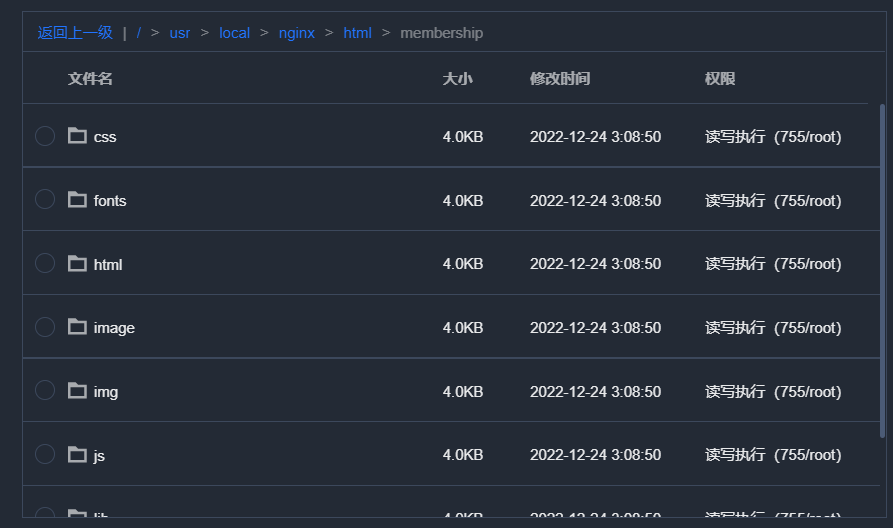Click the html folder icon in list

click(77, 264)
